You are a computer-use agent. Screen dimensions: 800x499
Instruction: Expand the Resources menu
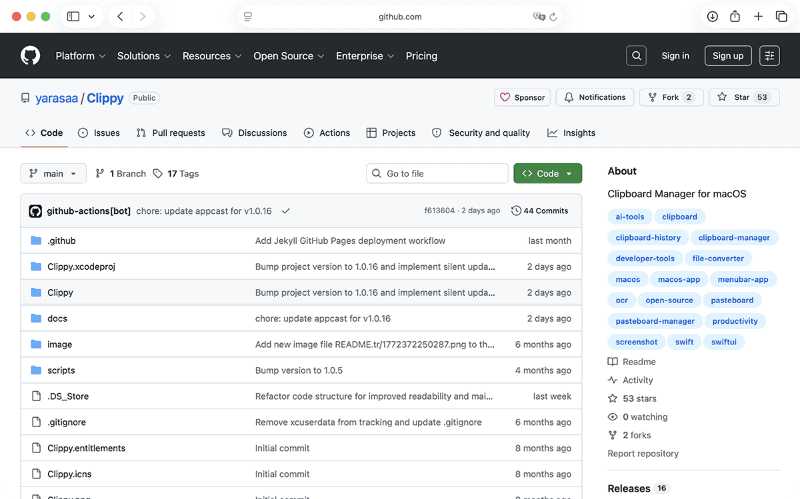pyautogui.click(x=212, y=56)
